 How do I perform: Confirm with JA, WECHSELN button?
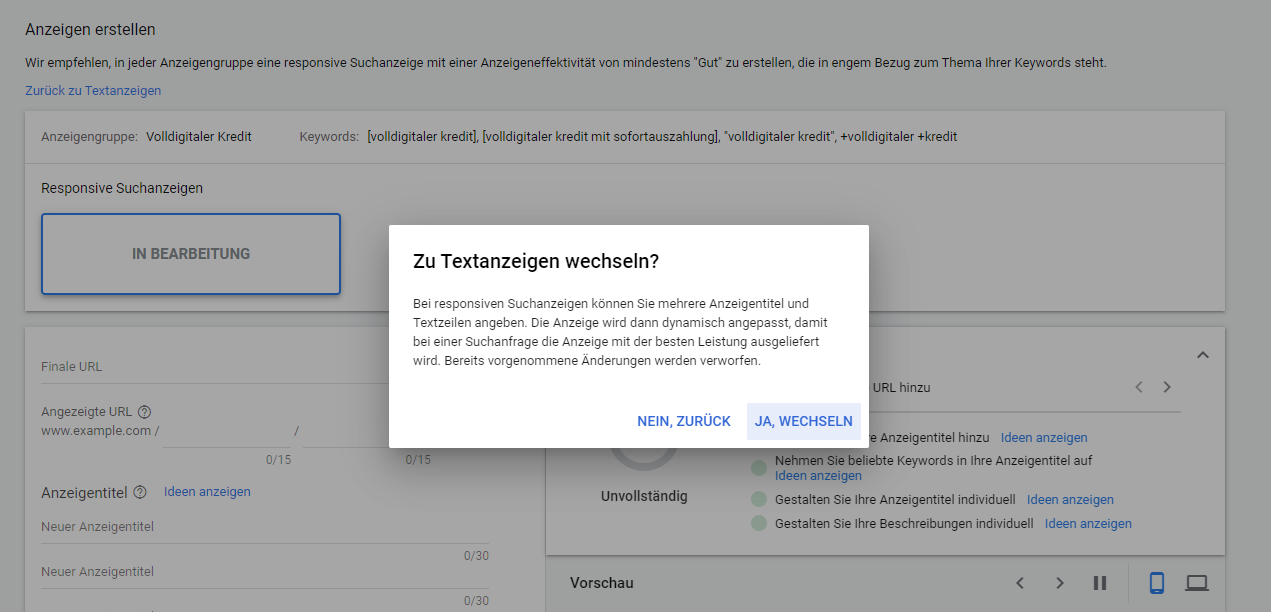[x=803, y=421]
